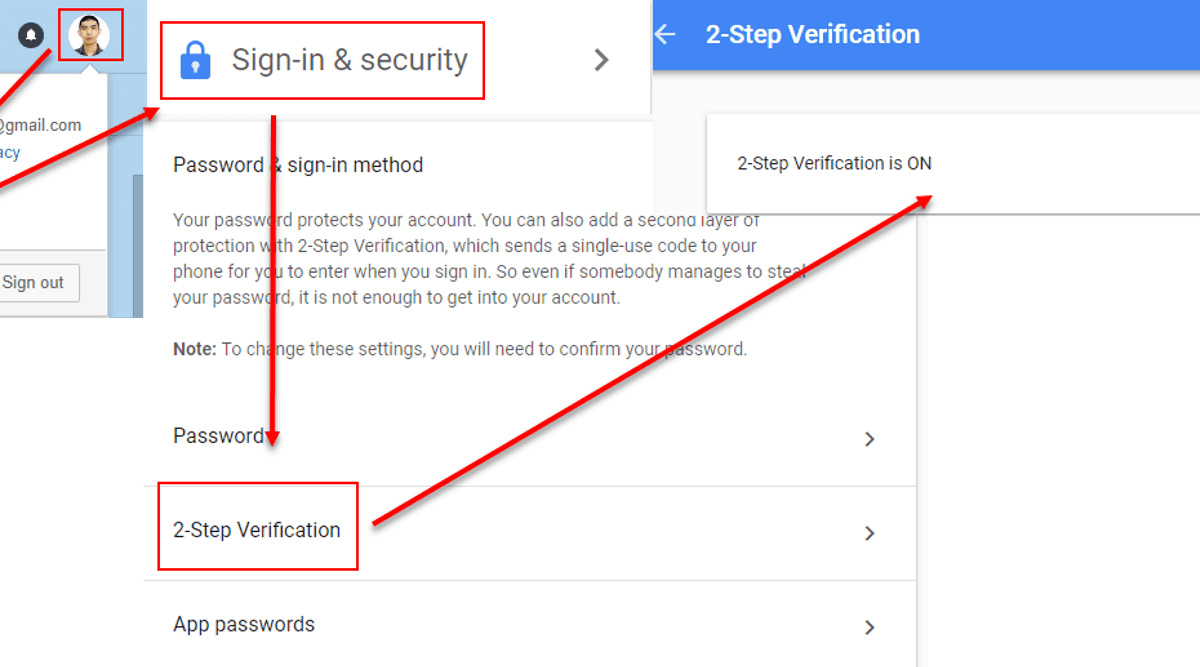
Task: Click the gmail.com email address
Action: [41, 124]
